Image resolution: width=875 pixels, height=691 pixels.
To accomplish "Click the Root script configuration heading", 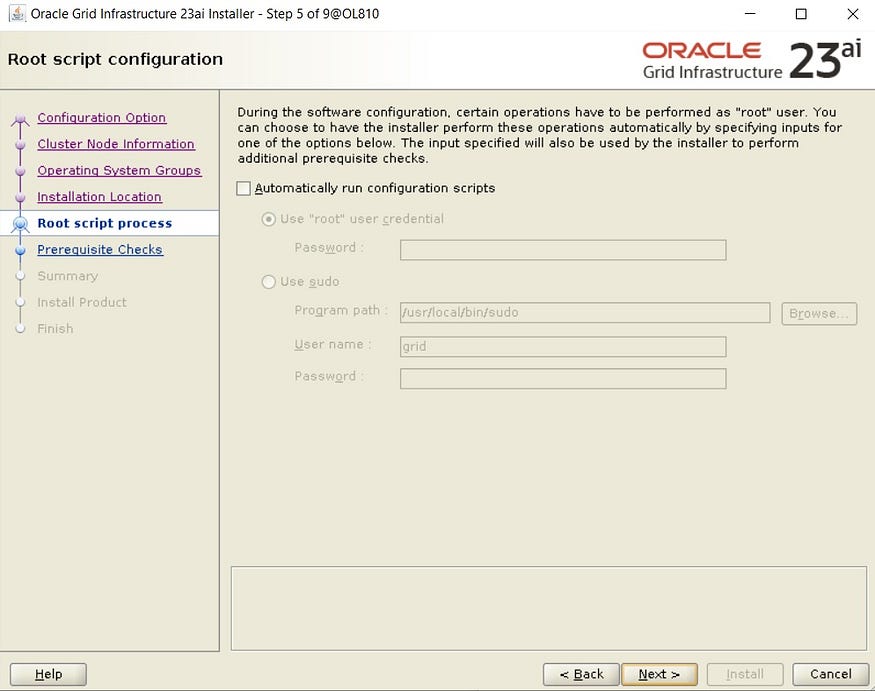I will click(115, 59).
